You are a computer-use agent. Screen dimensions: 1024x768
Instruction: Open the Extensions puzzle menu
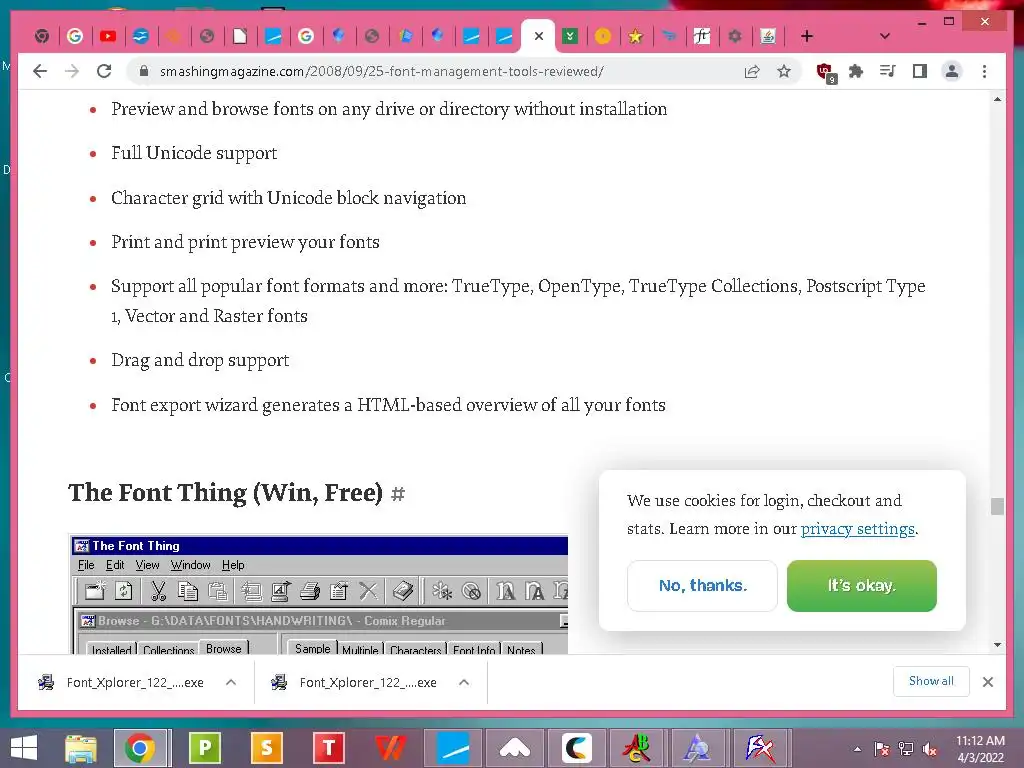[x=856, y=71]
